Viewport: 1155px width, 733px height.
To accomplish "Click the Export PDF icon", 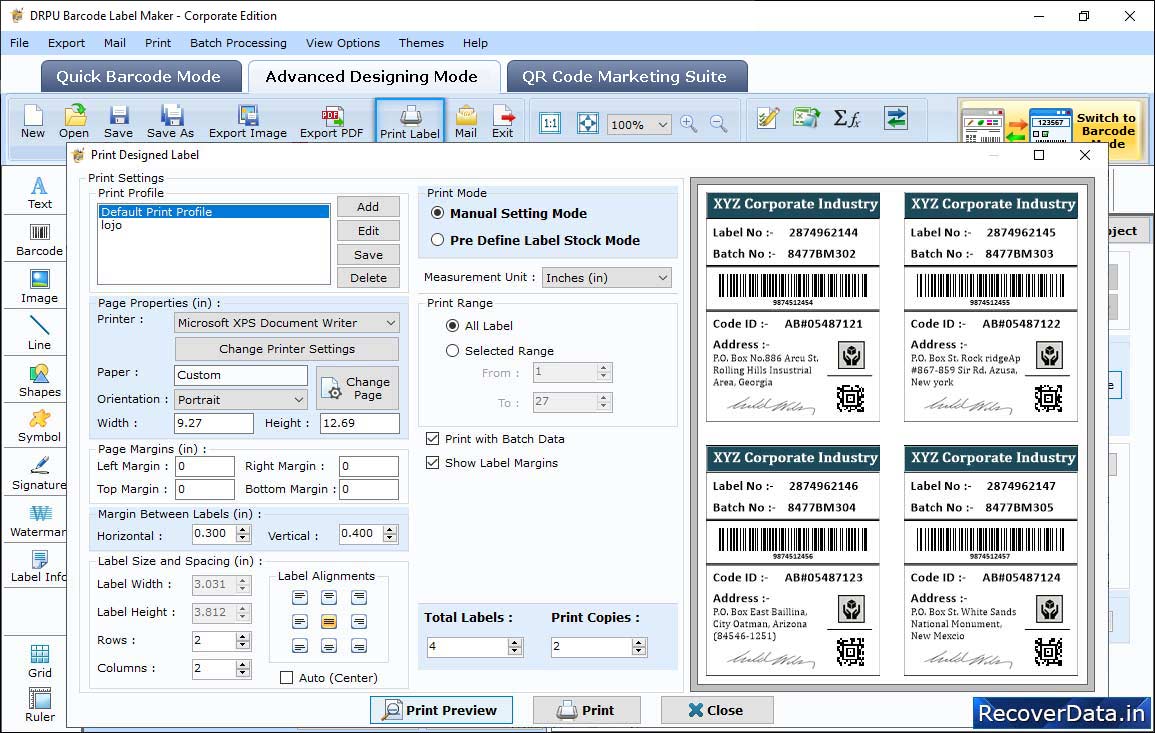I will pyautogui.click(x=331, y=122).
